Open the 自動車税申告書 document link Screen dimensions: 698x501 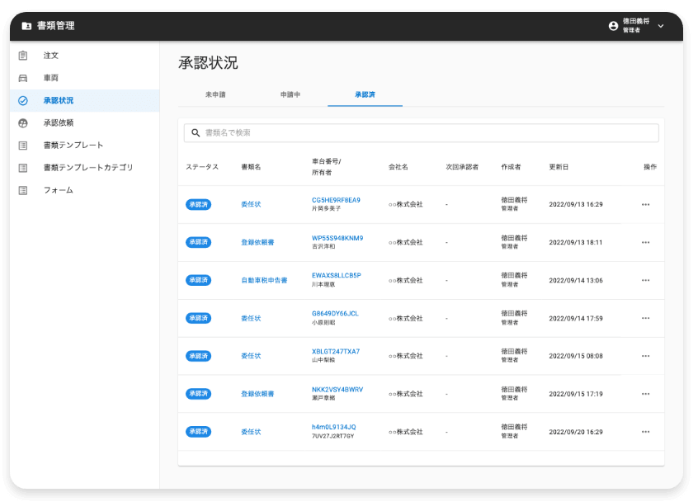click(264, 281)
